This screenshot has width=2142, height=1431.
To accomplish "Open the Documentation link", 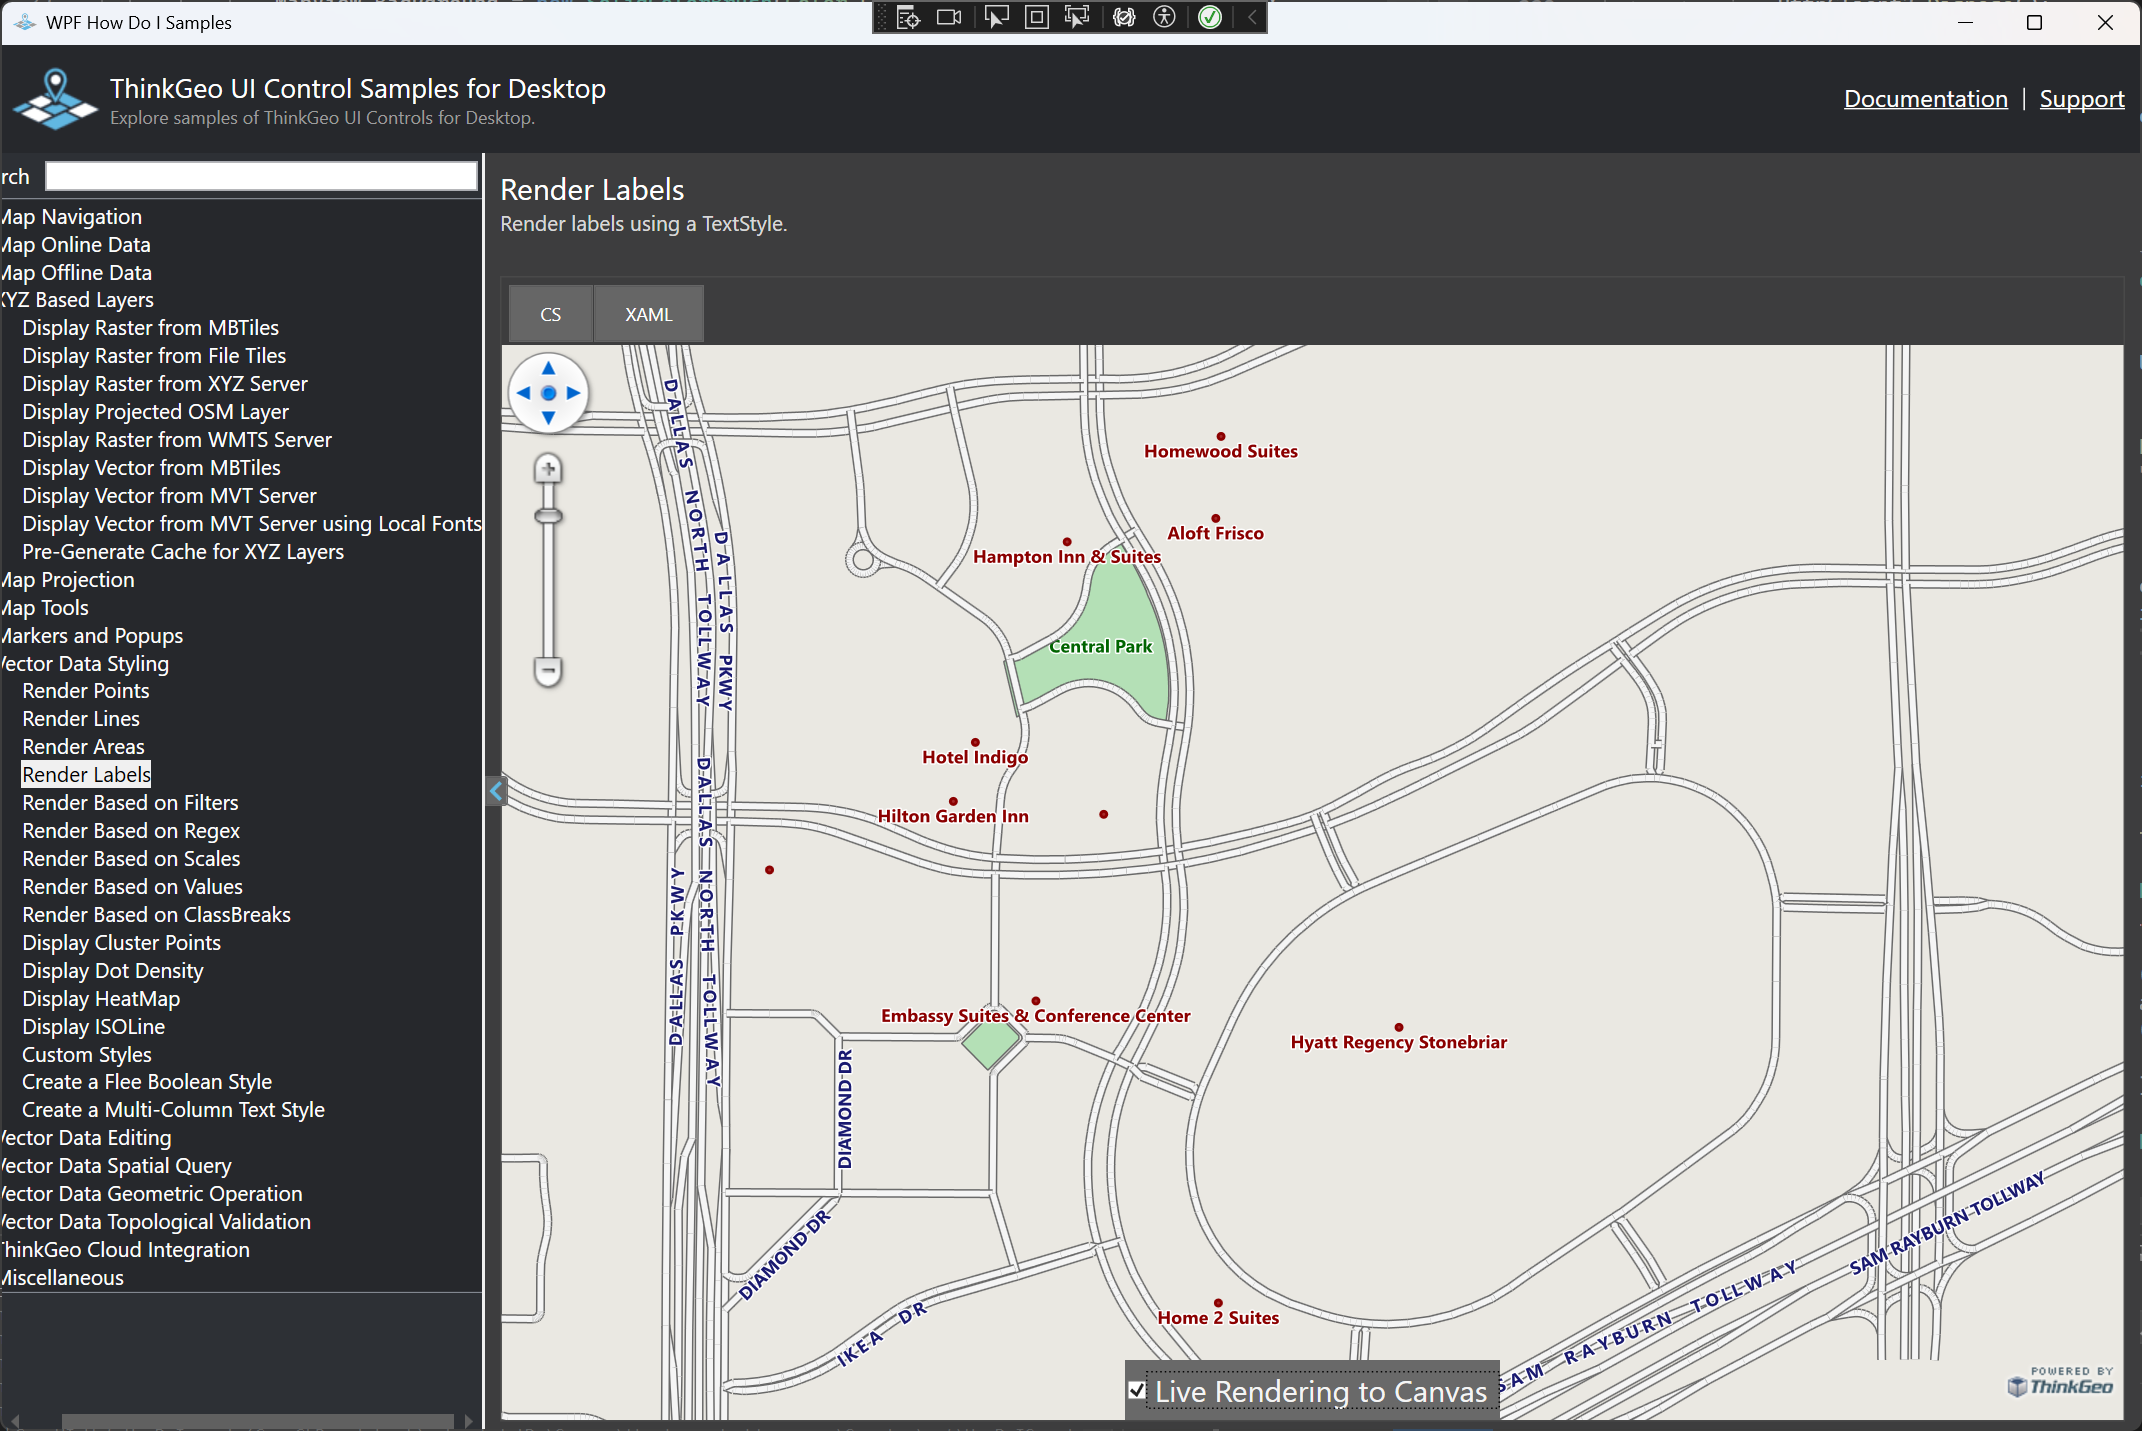I will click(1925, 98).
